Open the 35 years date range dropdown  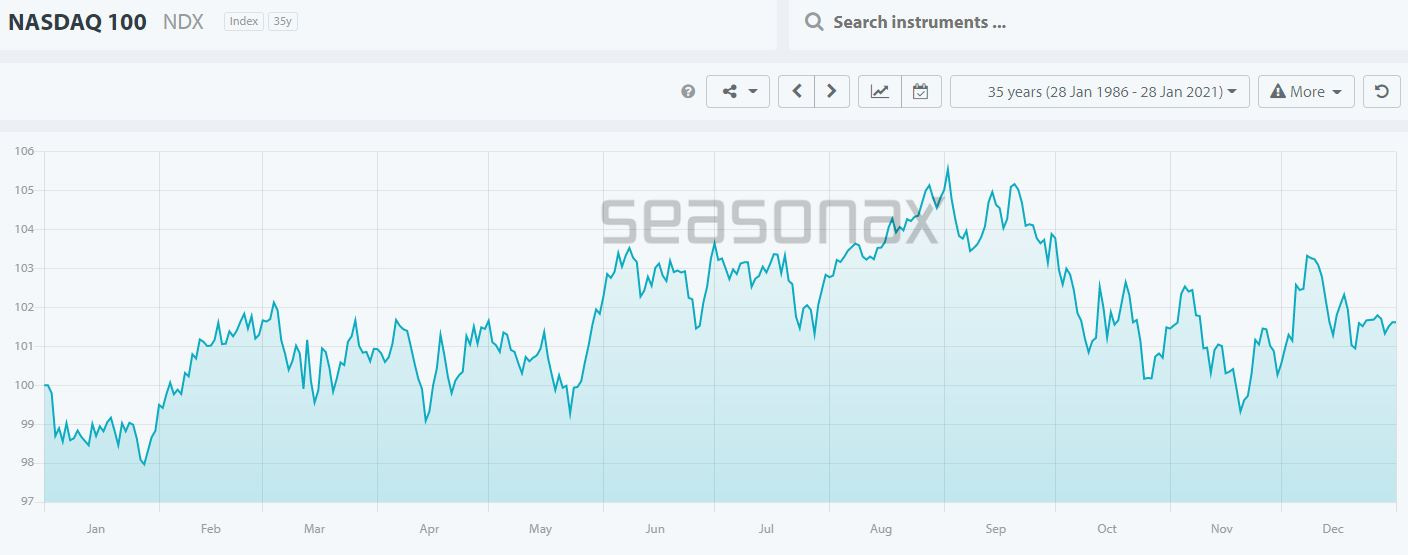coord(1100,91)
